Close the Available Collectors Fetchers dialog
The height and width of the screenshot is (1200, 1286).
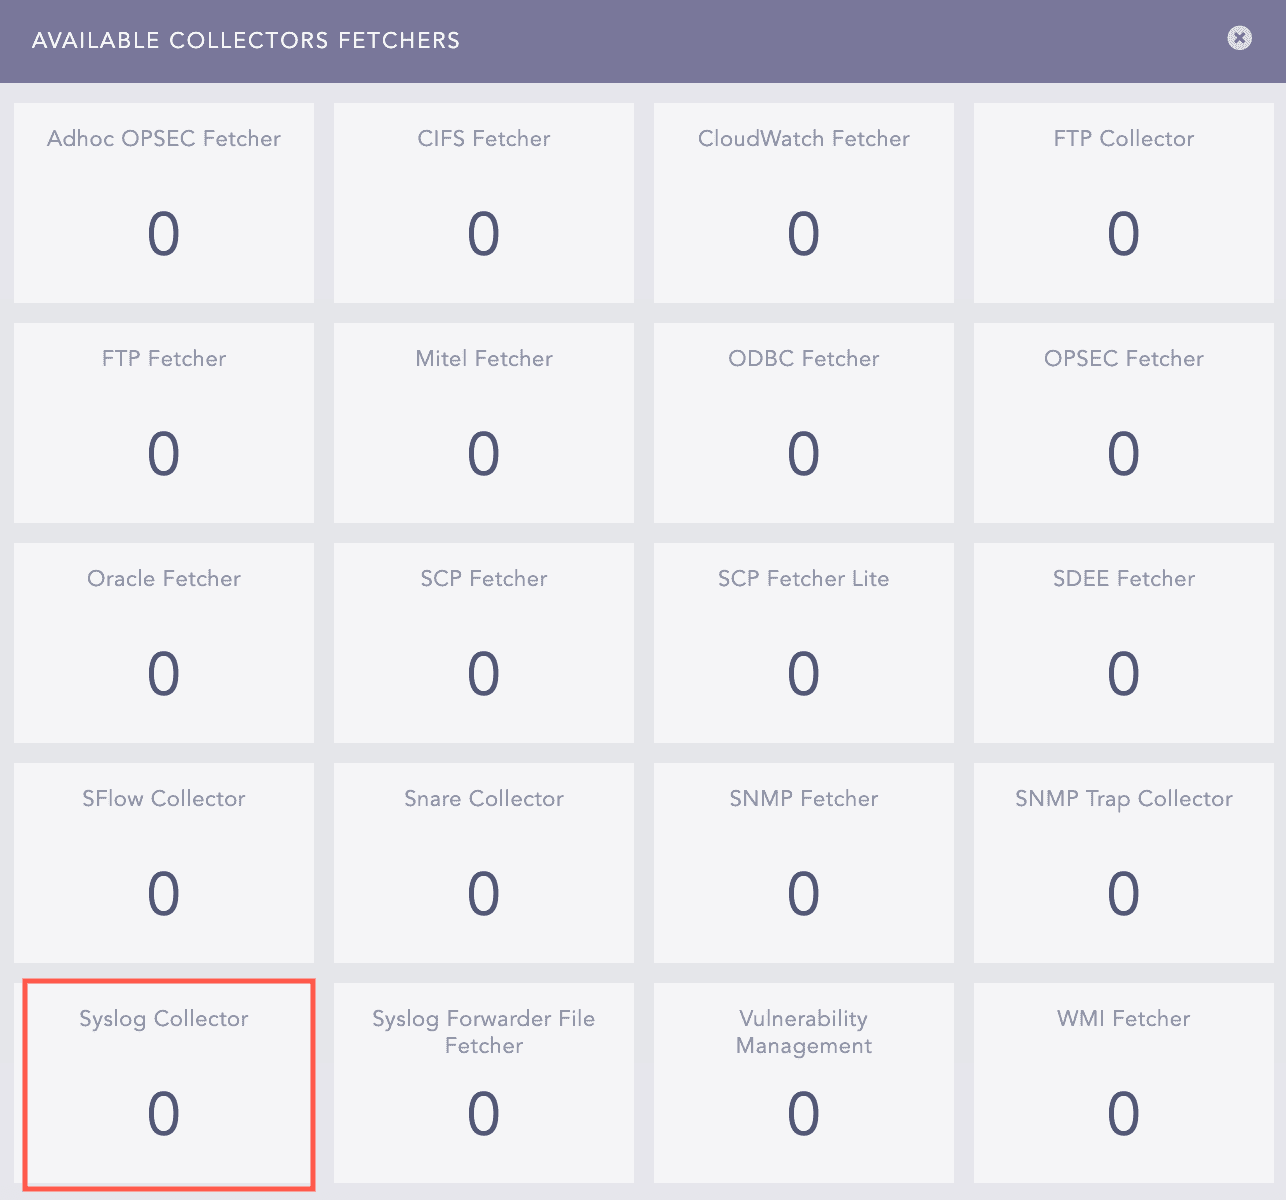point(1239,38)
